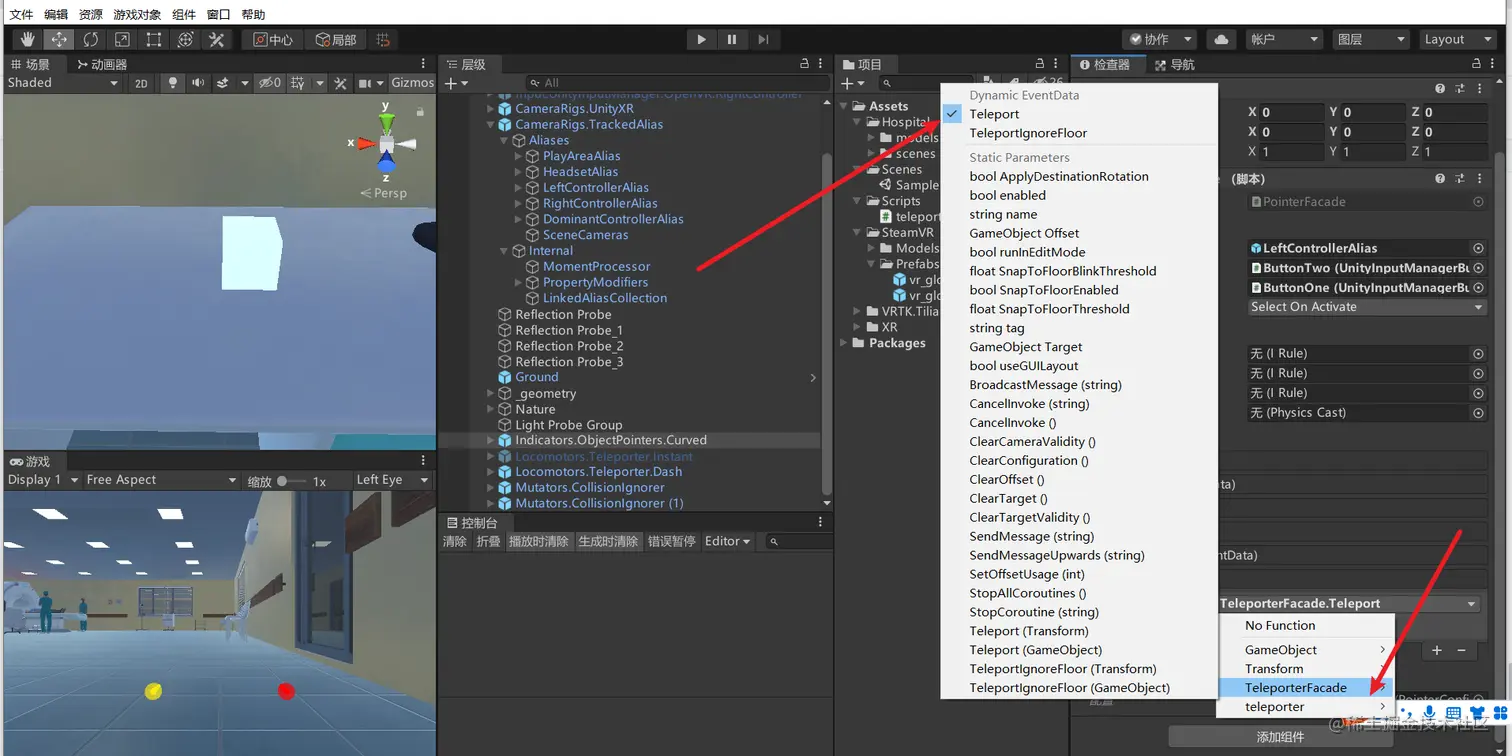Click the 清除 clear button in Console

tap(455, 541)
